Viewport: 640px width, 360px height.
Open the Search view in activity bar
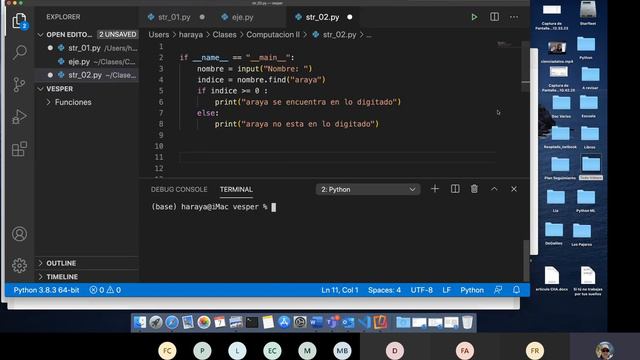point(19,52)
